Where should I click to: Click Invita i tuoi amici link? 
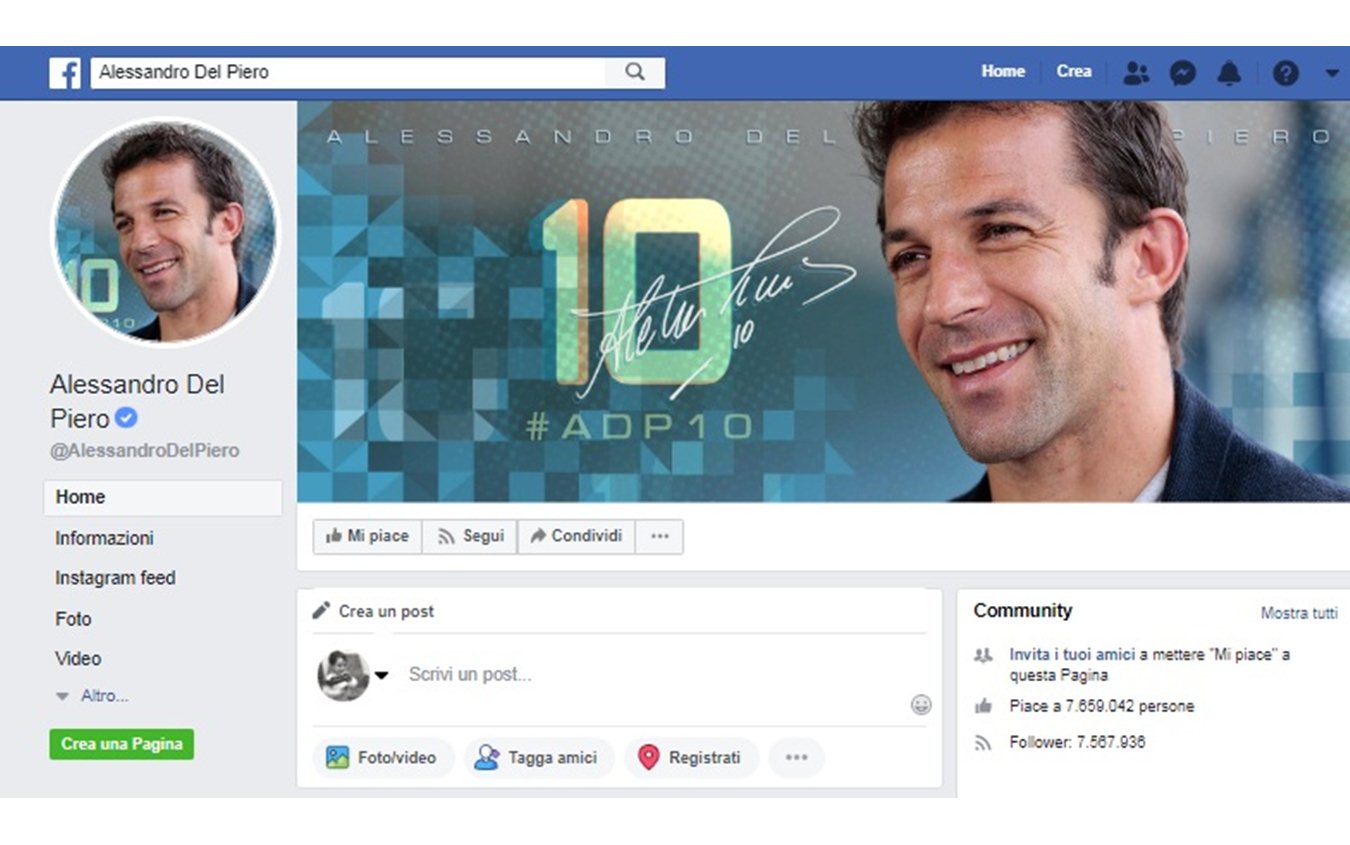click(x=1071, y=655)
